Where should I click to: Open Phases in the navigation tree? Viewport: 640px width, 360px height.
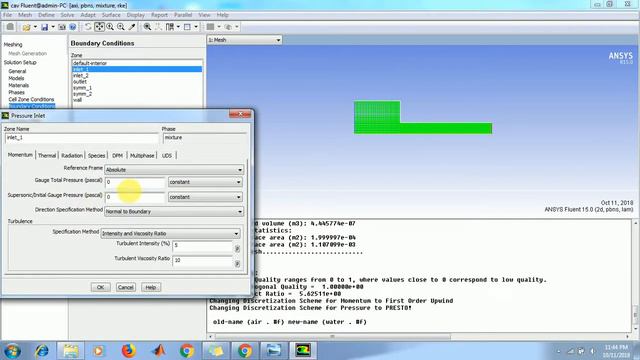coord(16,92)
